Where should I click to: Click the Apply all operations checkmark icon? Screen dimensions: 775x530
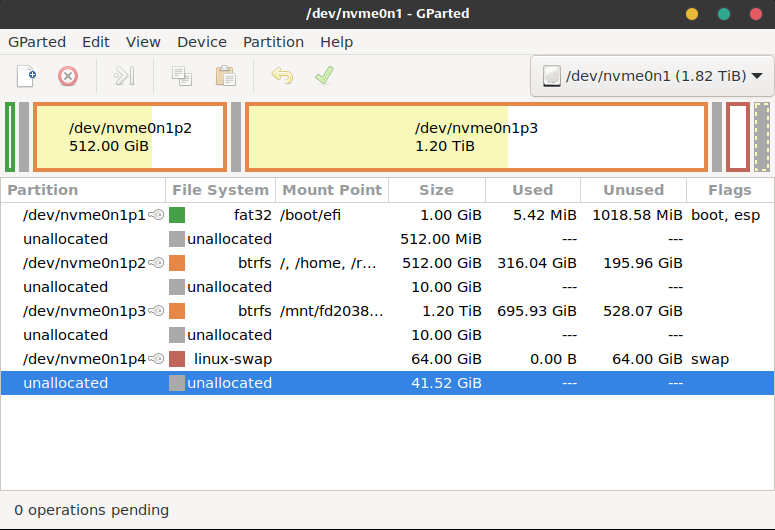[324, 76]
